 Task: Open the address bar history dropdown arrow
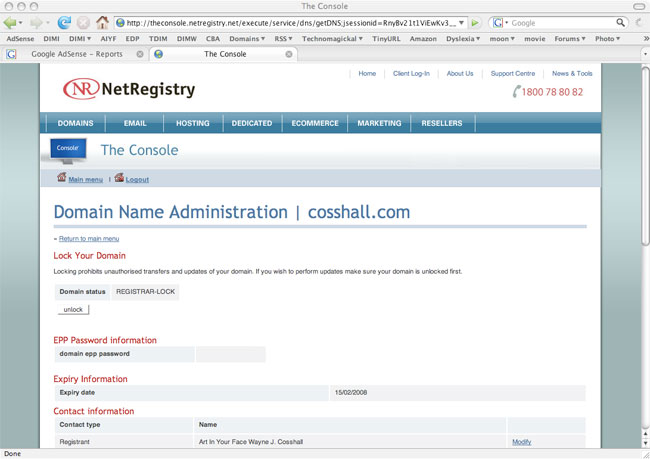click(x=462, y=22)
